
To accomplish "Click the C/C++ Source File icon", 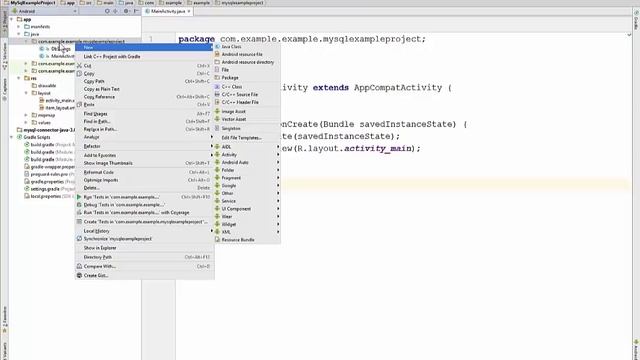I will [217, 94].
